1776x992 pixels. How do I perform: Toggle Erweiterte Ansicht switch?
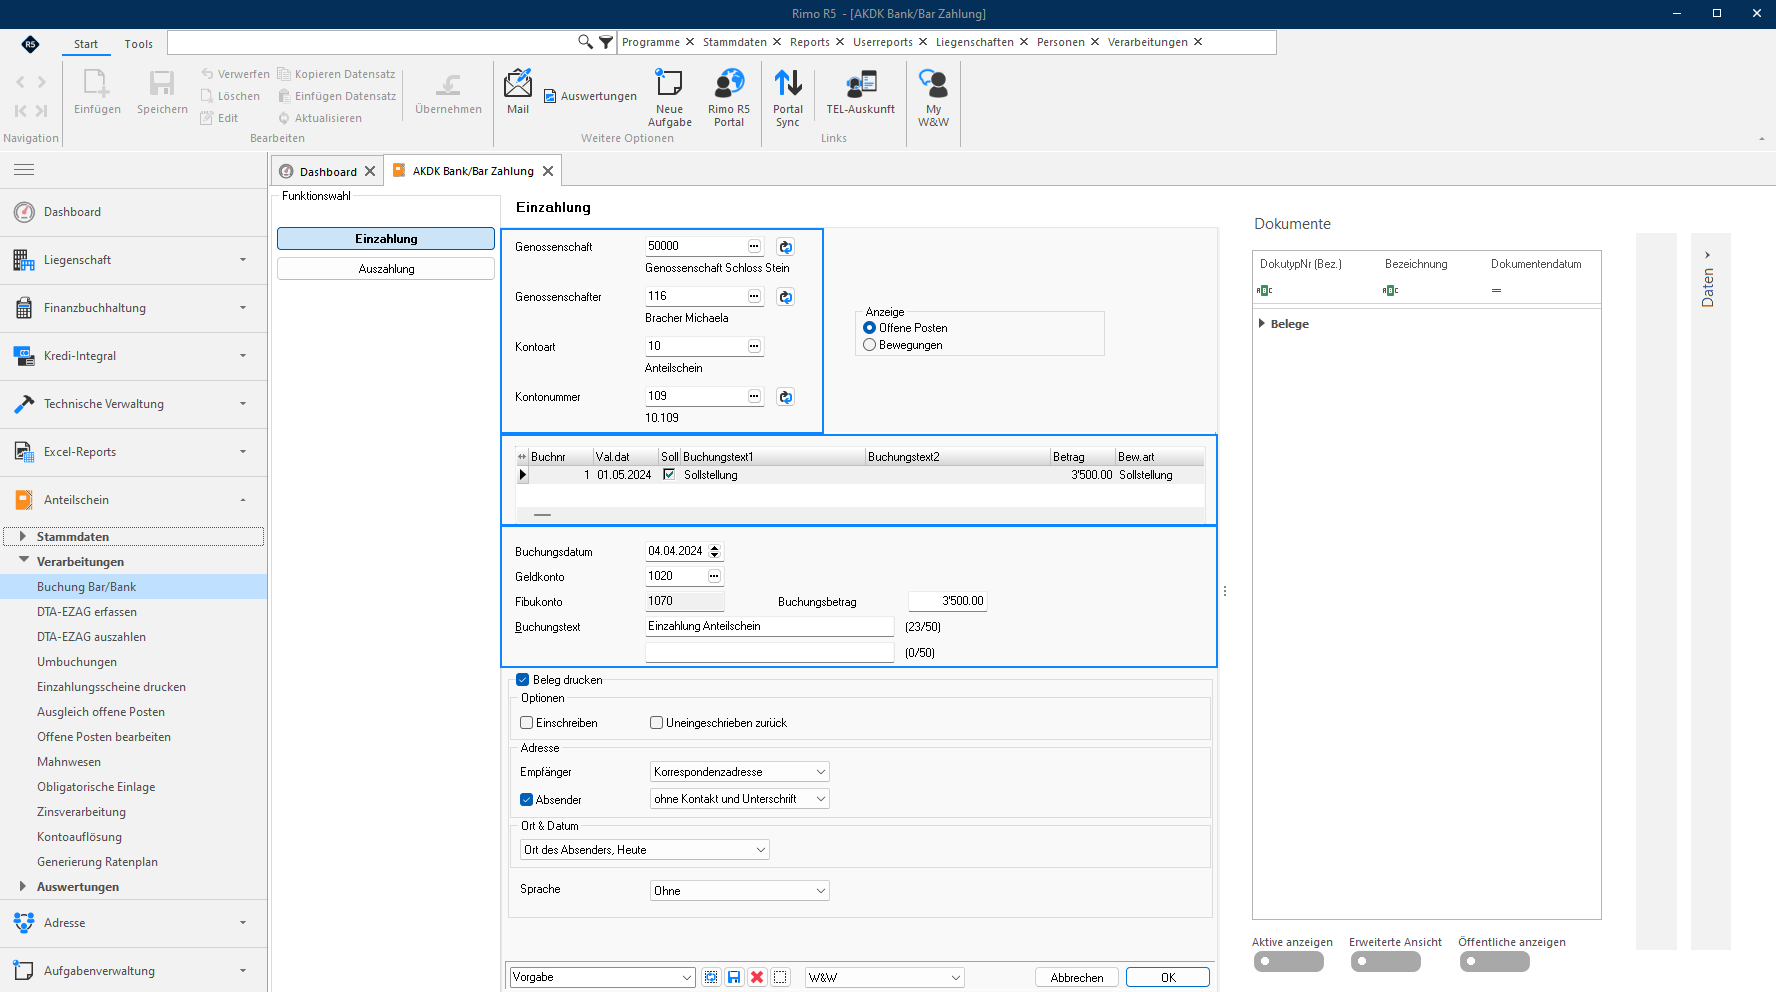pyautogui.click(x=1385, y=961)
